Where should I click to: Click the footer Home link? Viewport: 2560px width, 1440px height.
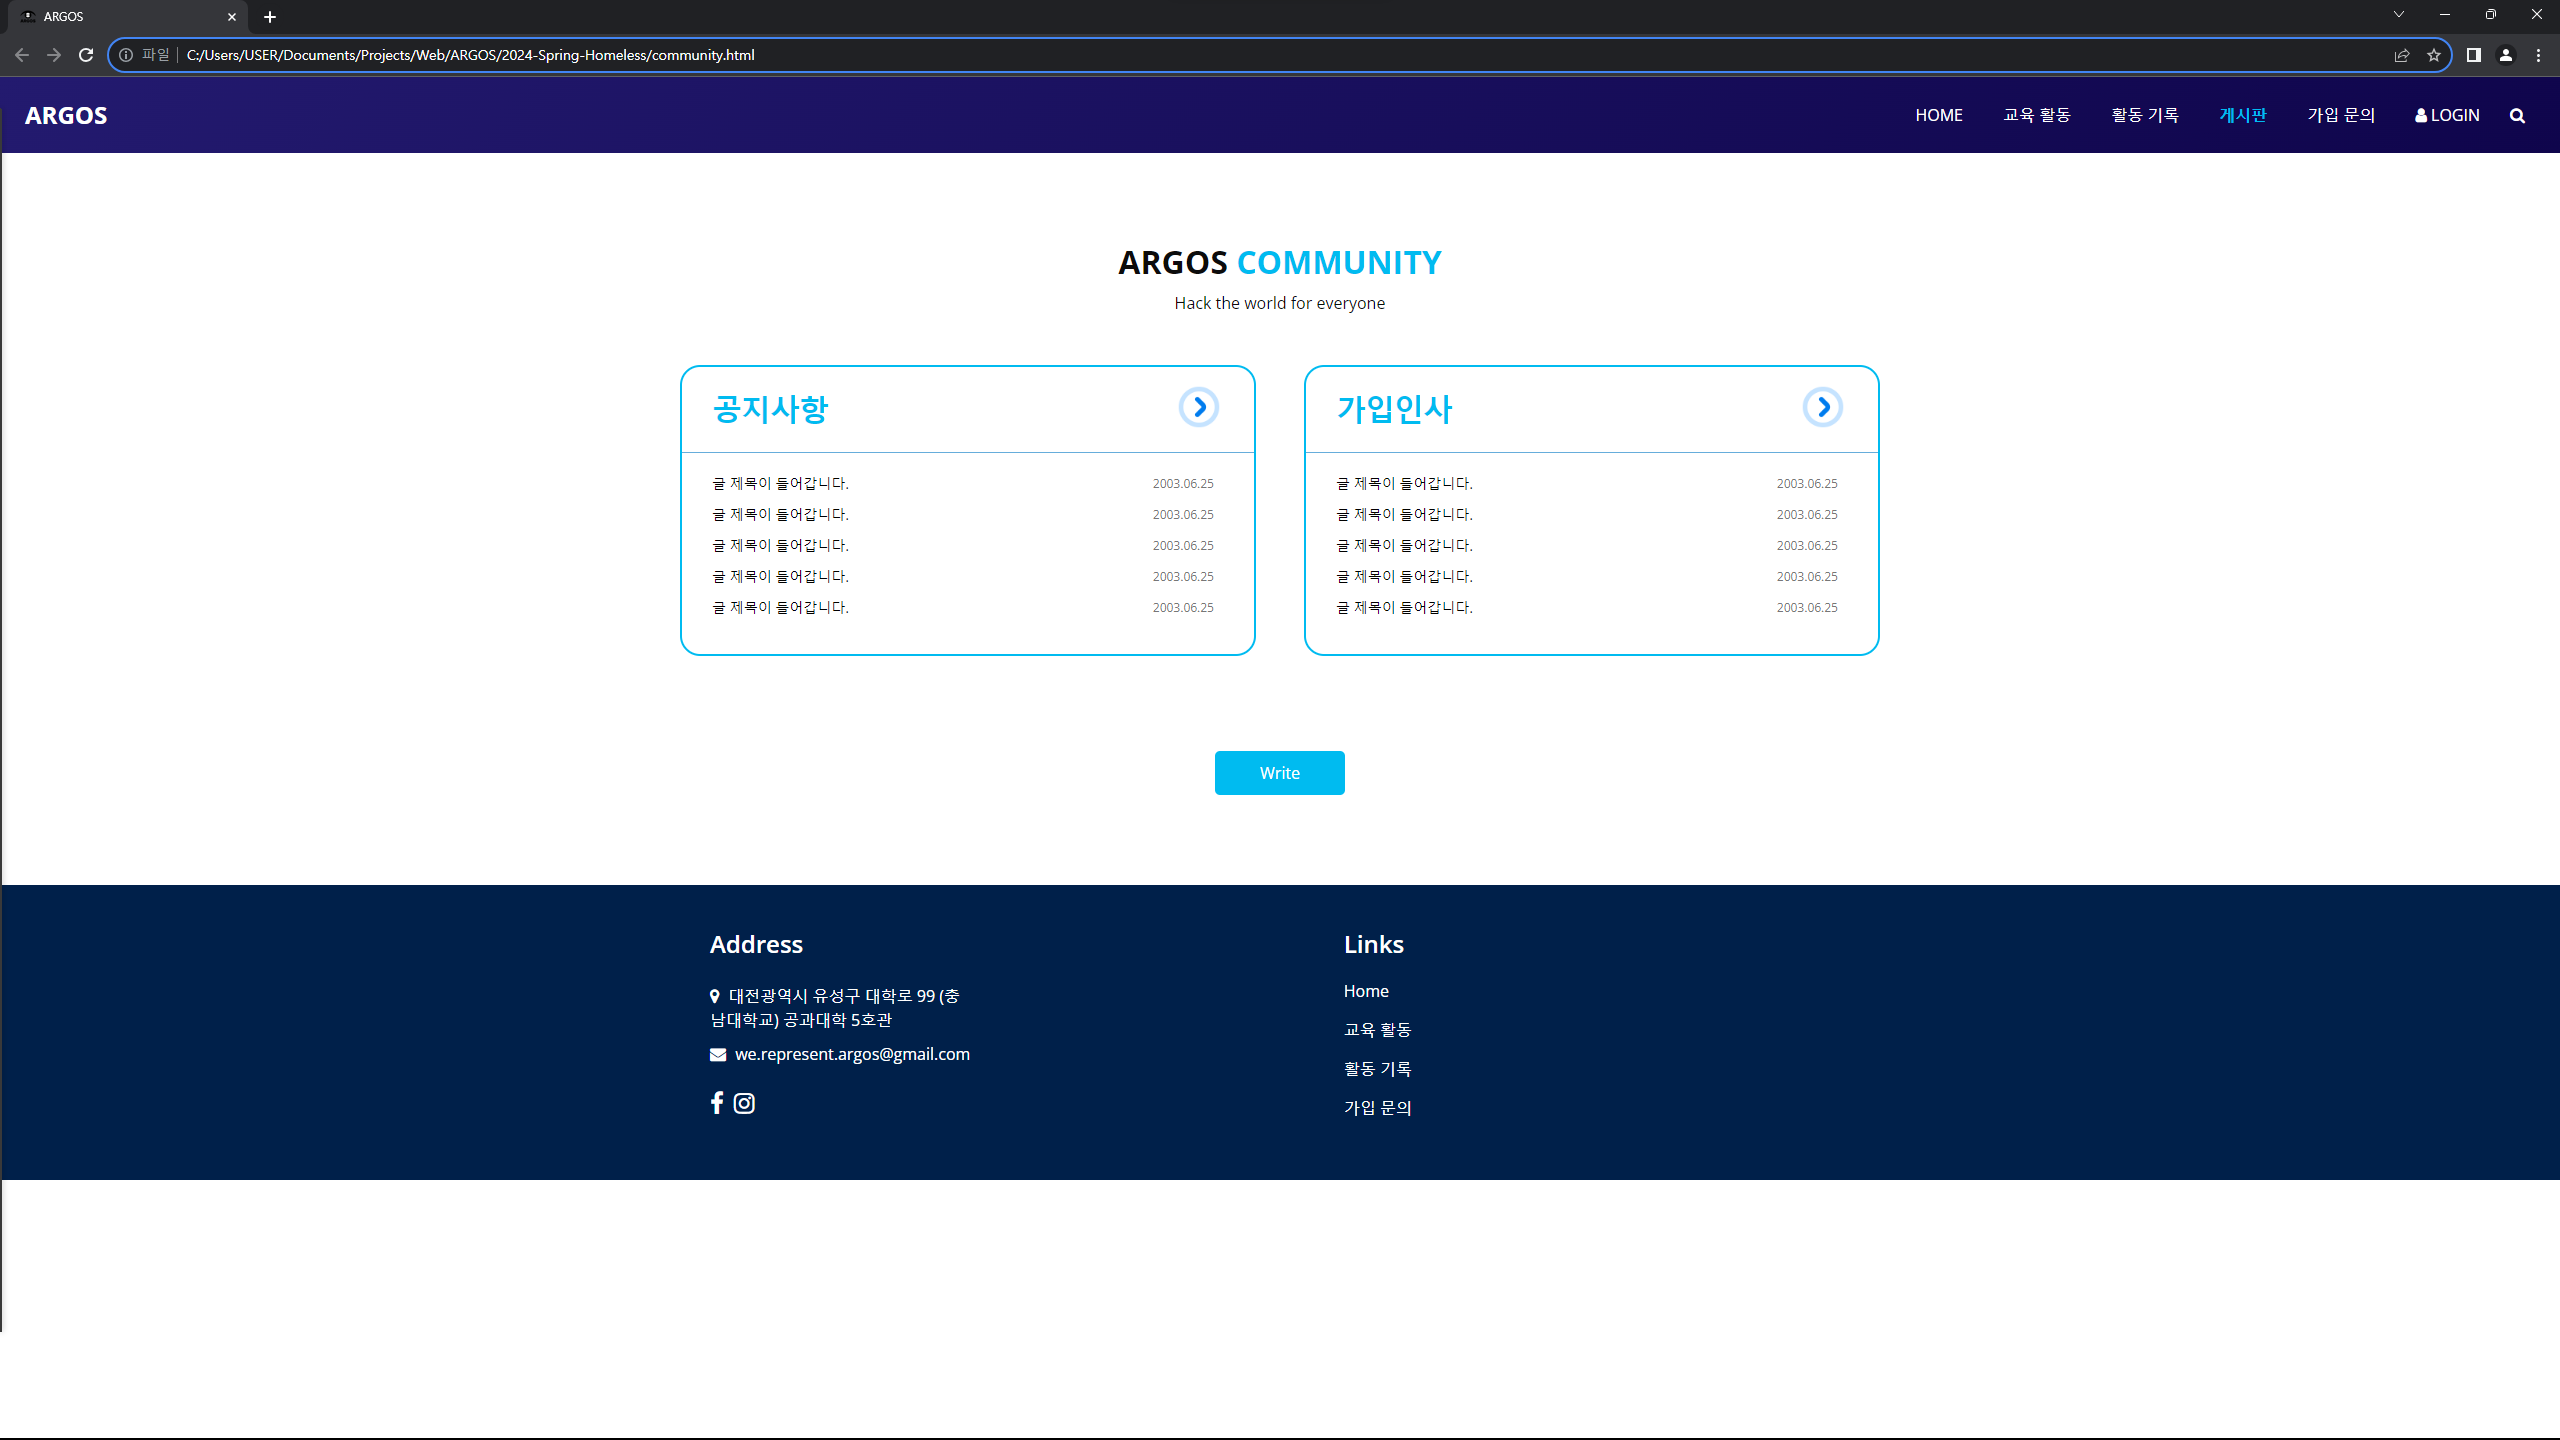(x=1366, y=991)
